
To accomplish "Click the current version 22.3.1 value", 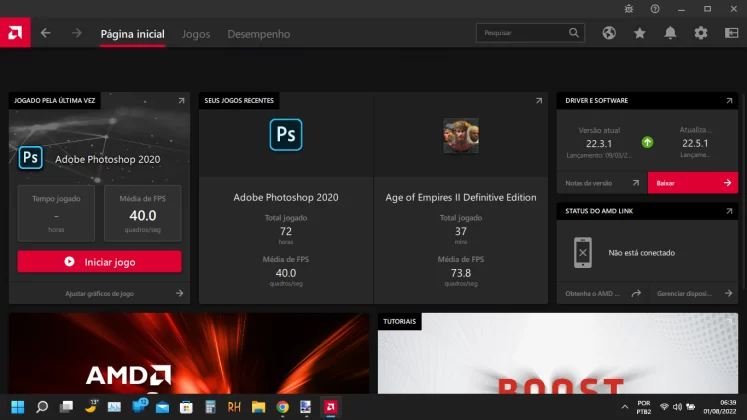I will 599,143.
